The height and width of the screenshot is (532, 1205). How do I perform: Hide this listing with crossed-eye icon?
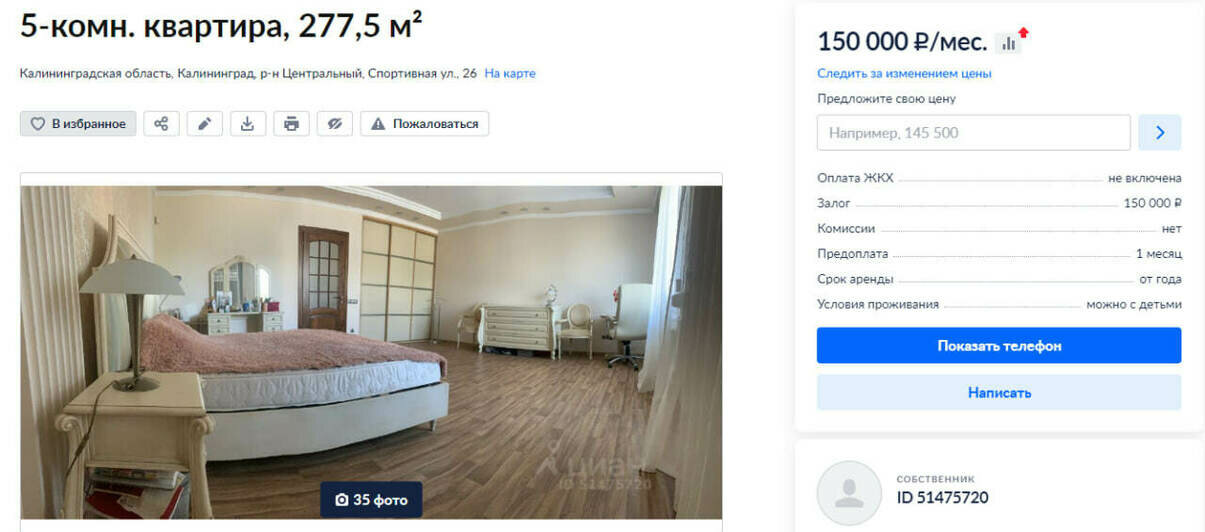(335, 124)
